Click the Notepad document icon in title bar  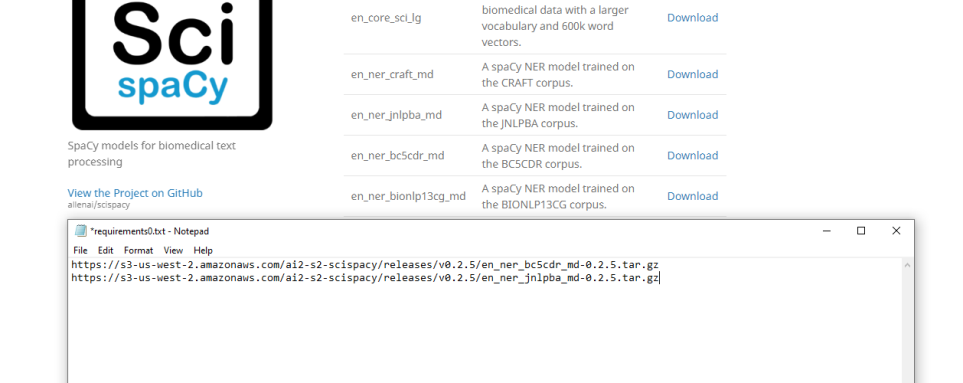80,231
